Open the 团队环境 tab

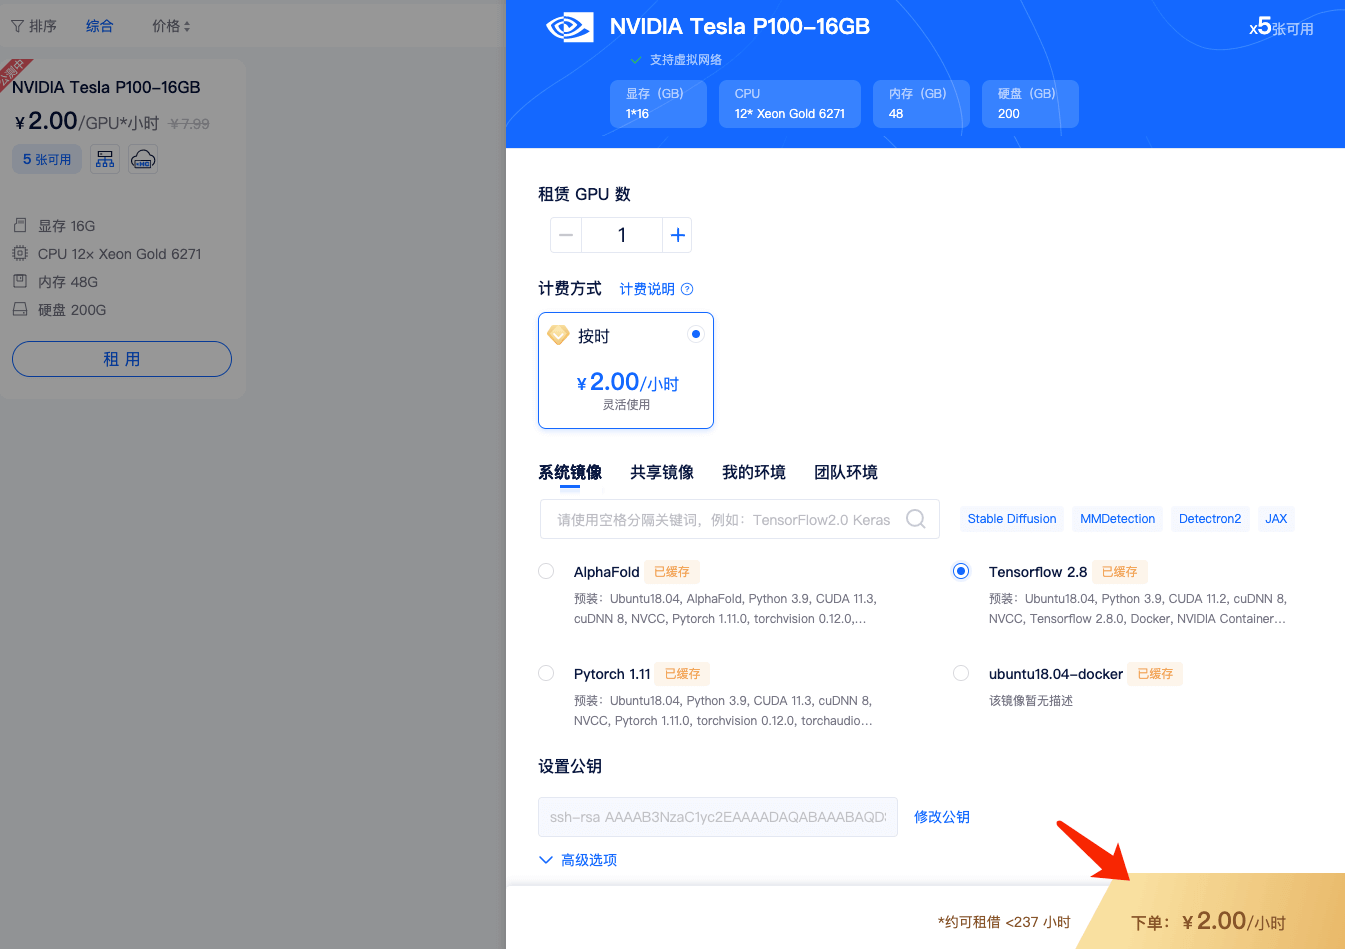(x=846, y=472)
